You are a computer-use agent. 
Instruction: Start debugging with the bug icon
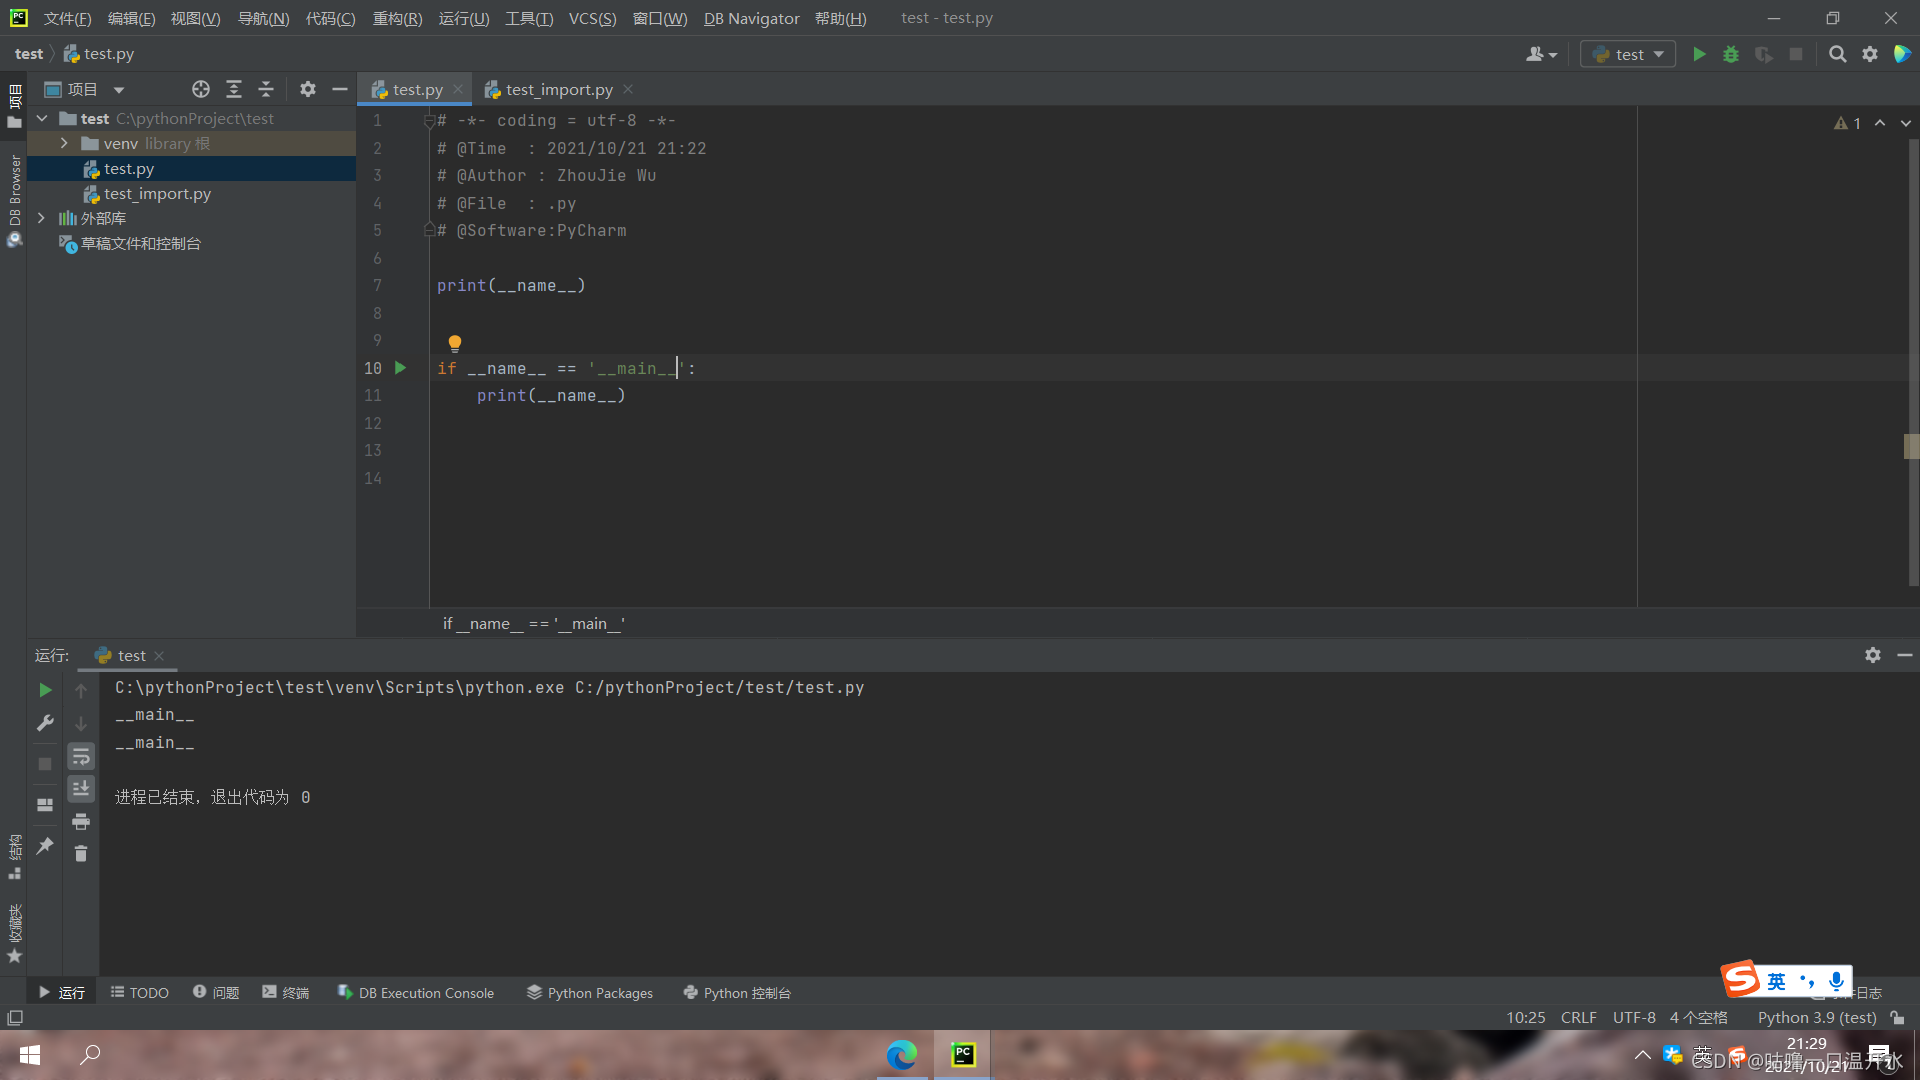(1731, 54)
